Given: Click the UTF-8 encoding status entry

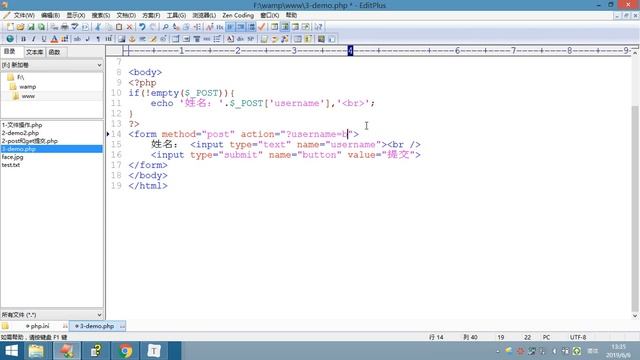Looking at the screenshot, I should (x=578, y=337).
